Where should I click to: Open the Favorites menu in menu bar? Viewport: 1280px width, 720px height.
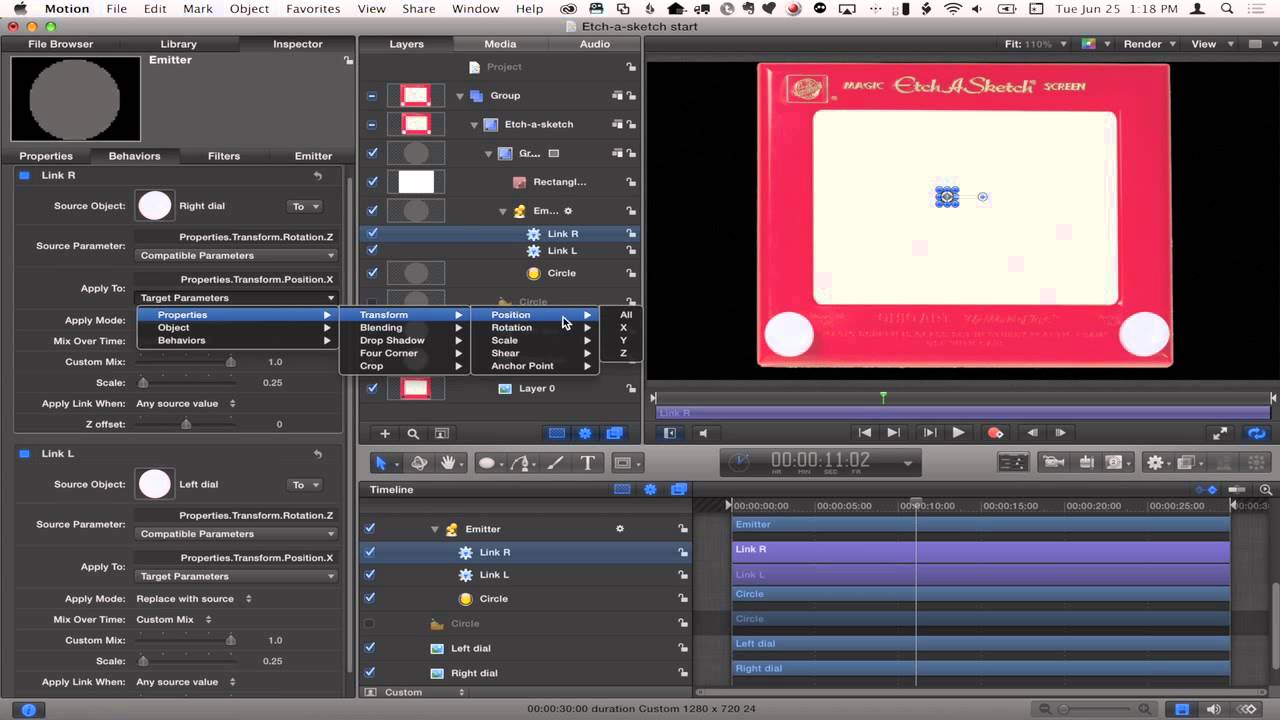[313, 9]
